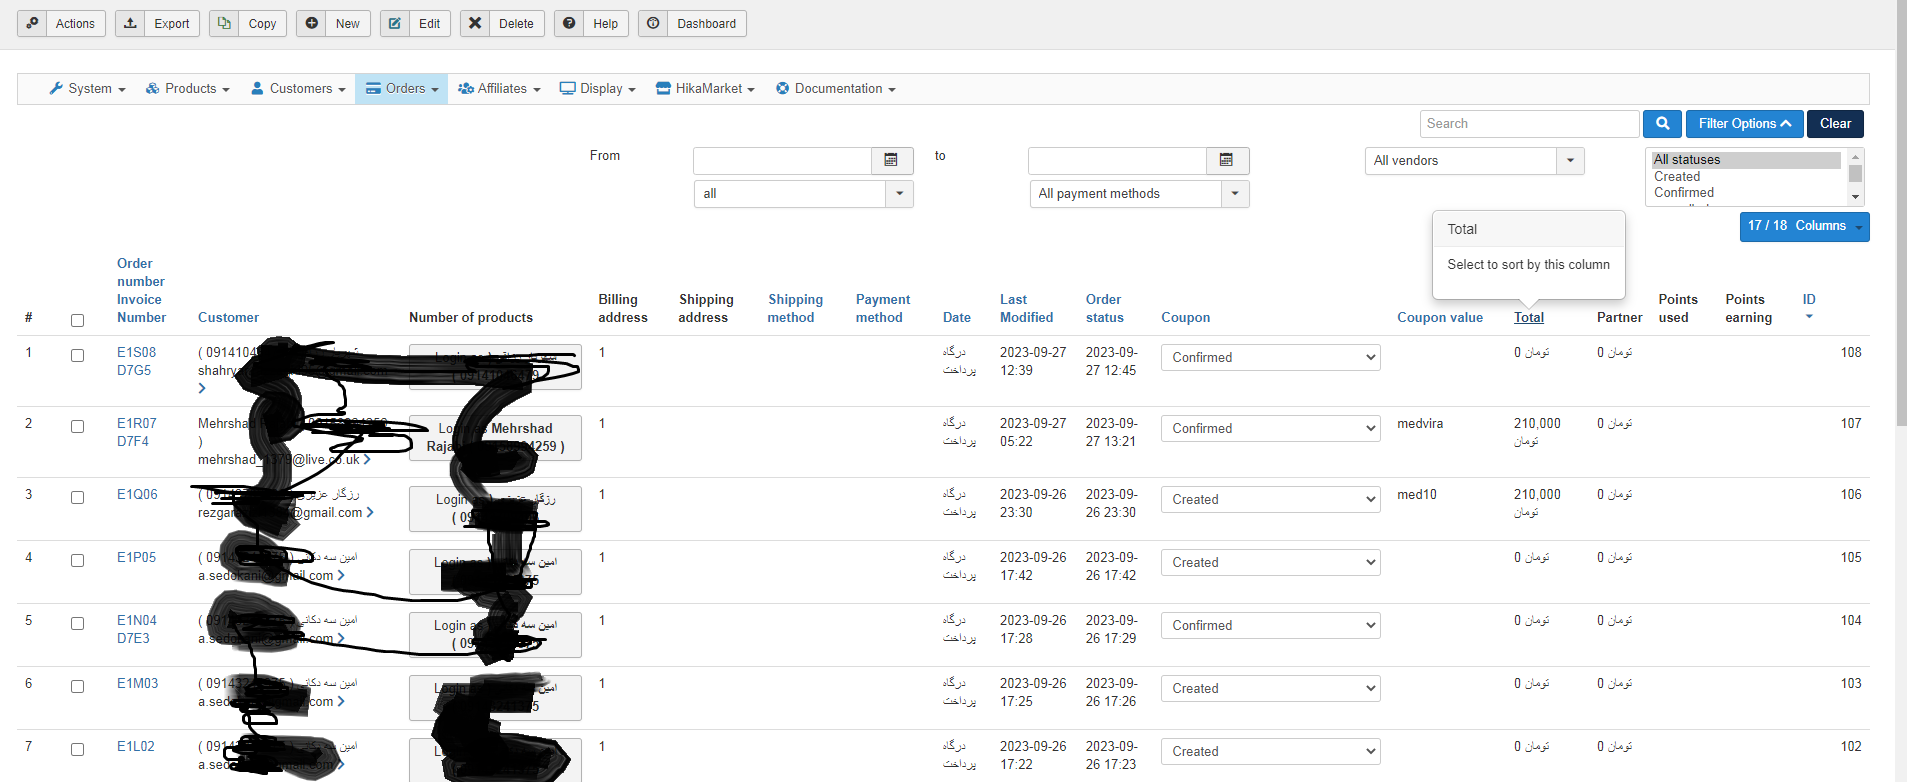
Task: Expand the All vendors dropdown
Action: point(1570,161)
